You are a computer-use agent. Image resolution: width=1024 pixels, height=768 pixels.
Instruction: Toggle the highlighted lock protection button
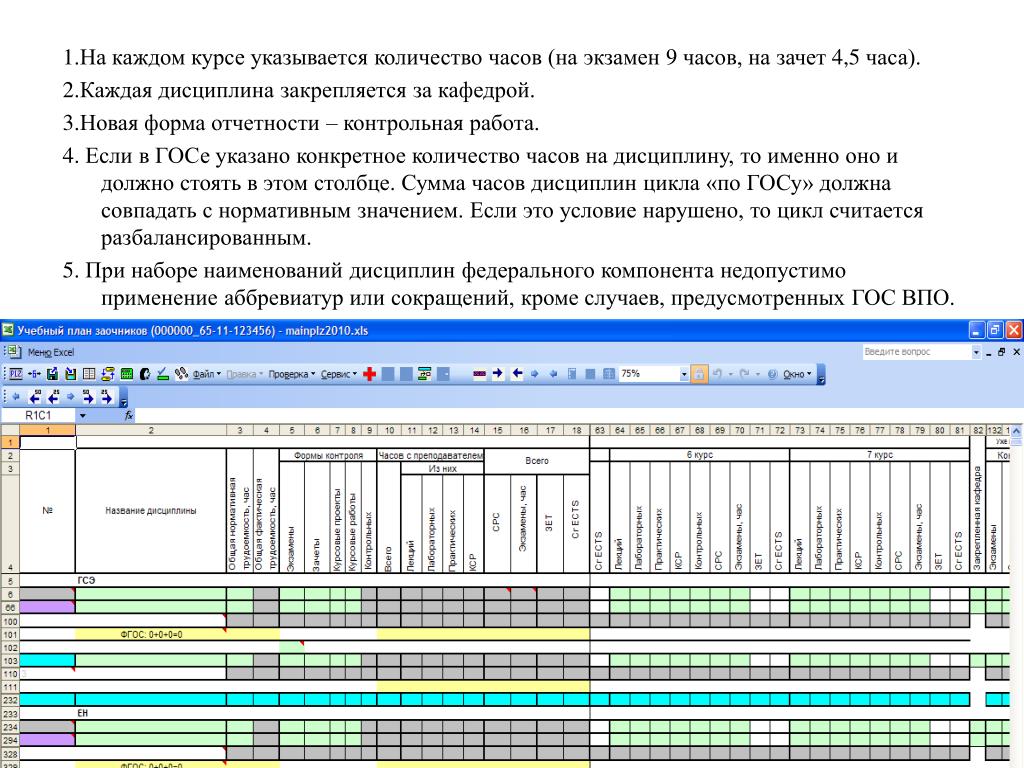(699, 374)
